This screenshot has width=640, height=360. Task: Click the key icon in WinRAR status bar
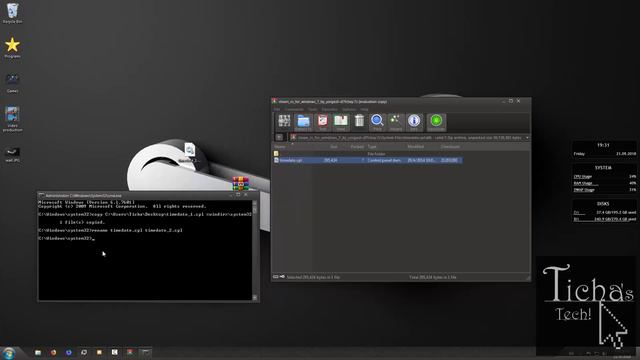(282, 277)
